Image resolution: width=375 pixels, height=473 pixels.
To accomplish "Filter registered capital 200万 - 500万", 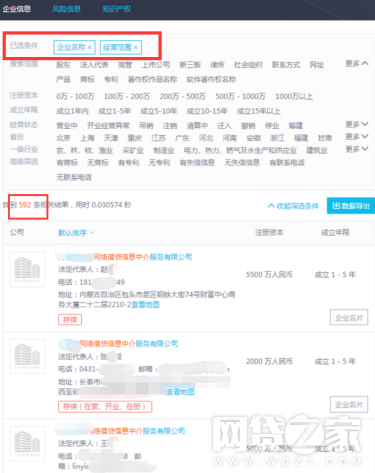I will (x=183, y=97).
